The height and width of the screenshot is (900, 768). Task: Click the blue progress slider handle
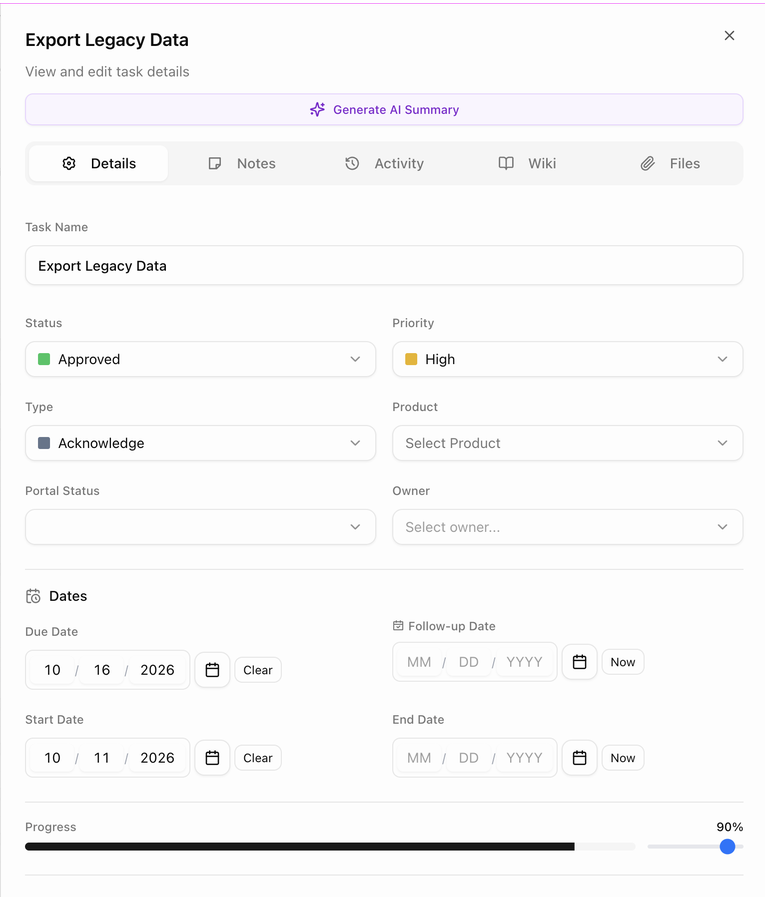pyautogui.click(x=727, y=847)
